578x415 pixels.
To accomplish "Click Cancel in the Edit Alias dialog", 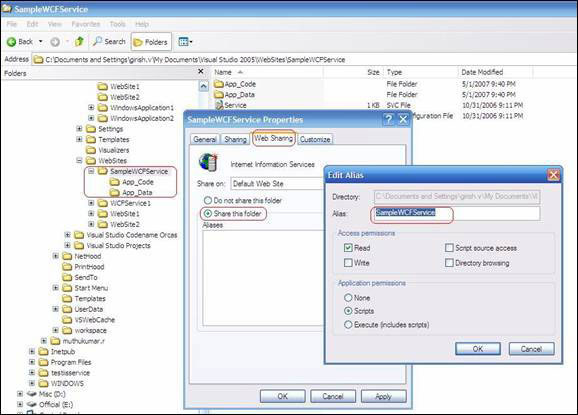I will (531, 349).
